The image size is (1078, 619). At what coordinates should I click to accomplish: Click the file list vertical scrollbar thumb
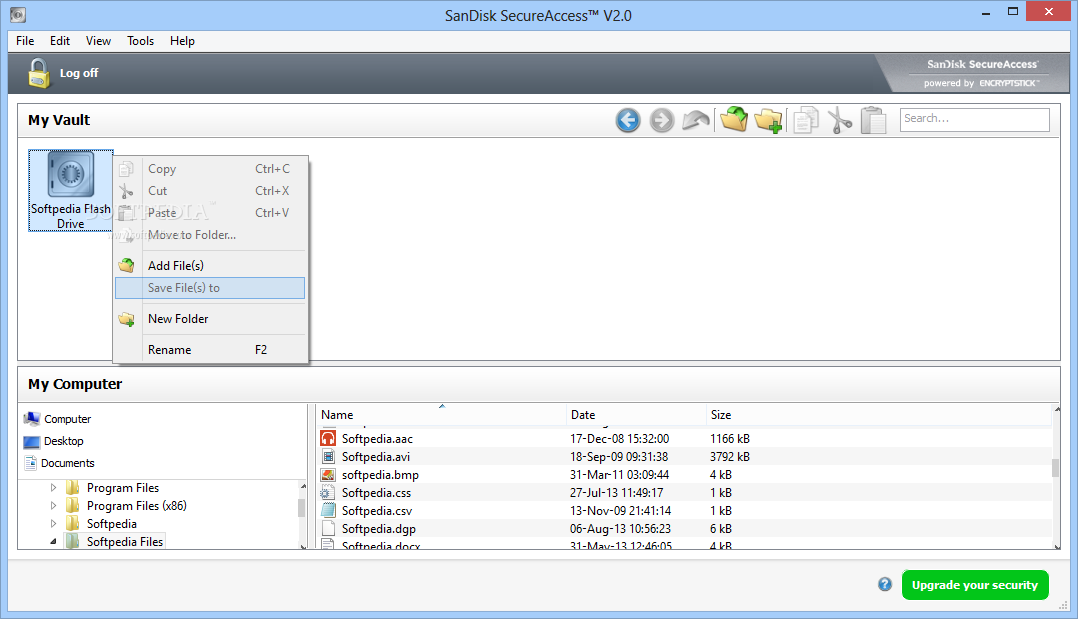pos(1055,468)
